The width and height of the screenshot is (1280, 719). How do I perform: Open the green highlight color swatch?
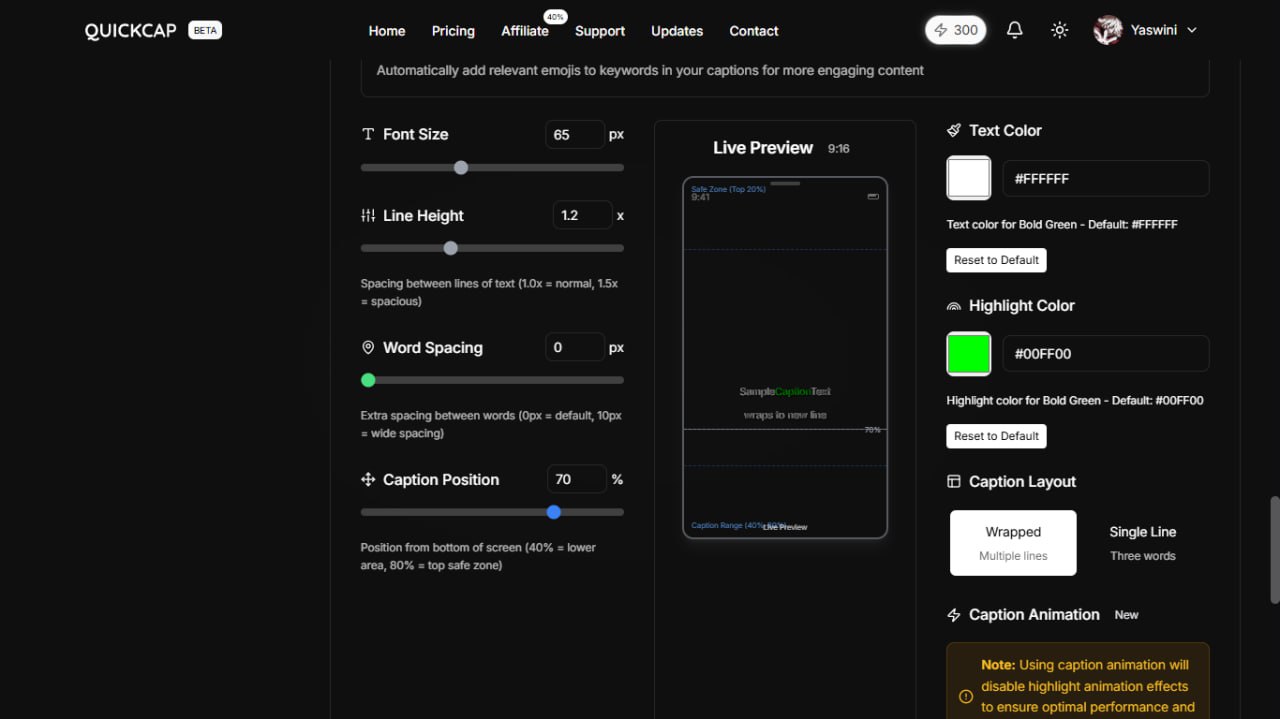pos(969,354)
